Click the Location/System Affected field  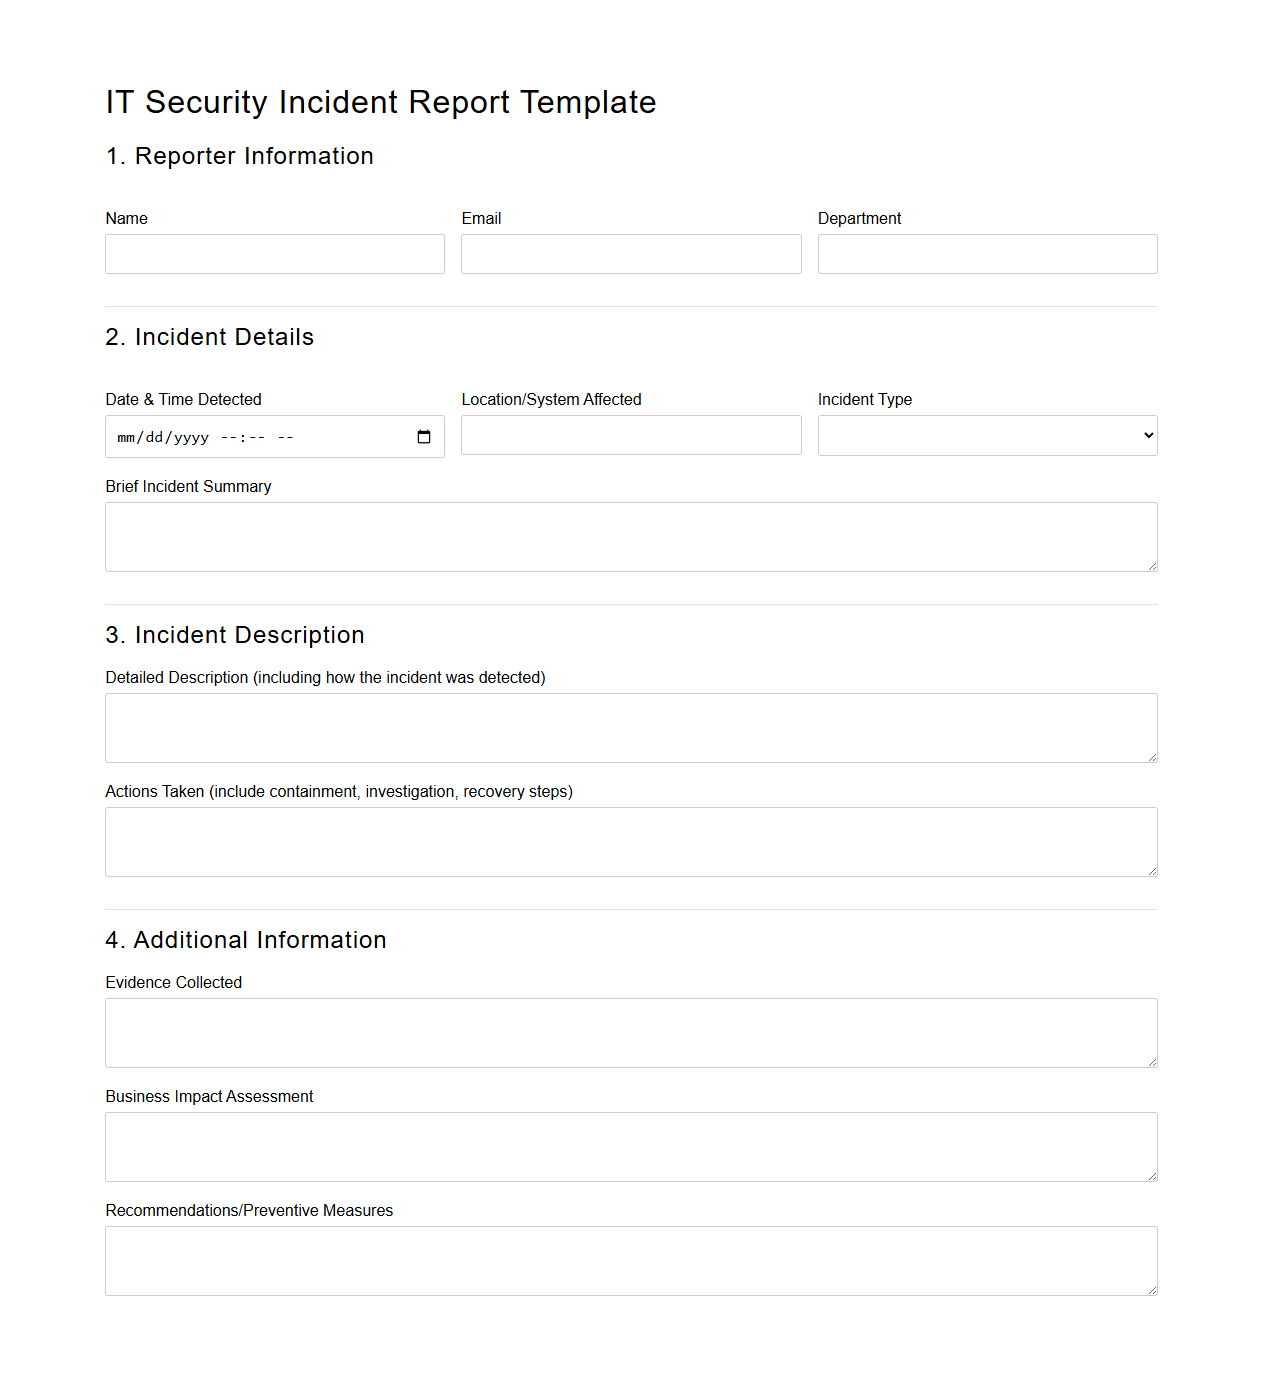[x=630, y=434]
